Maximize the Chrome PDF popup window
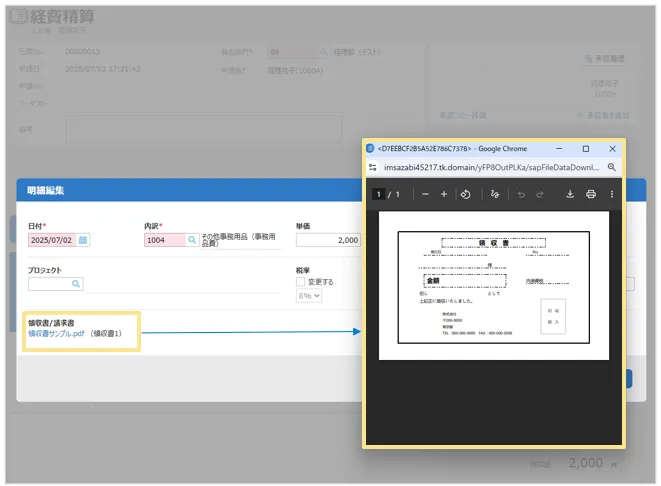 [x=586, y=148]
